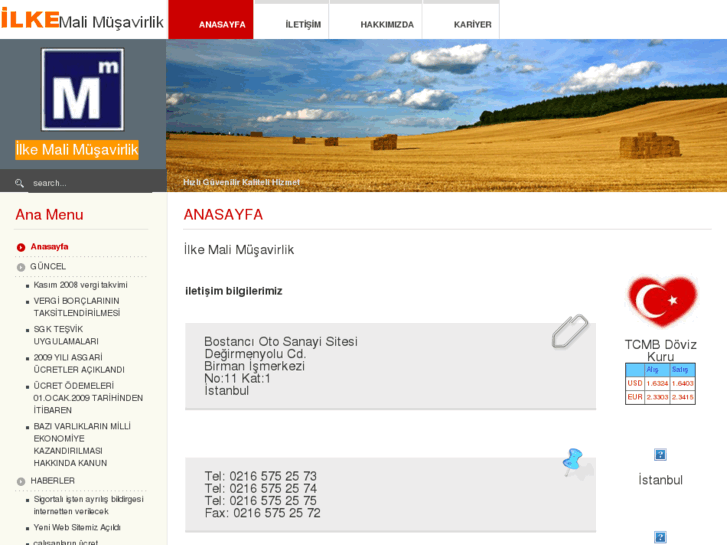Click the Bostancı Oto Sanayi Sitesi address line
Viewport: 727px width, 545px height.
(x=281, y=341)
